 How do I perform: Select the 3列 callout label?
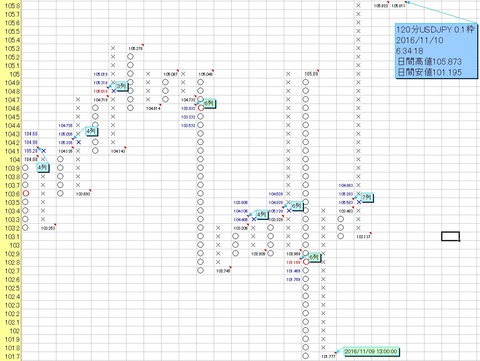pyautogui.click(x=122, y=86)
